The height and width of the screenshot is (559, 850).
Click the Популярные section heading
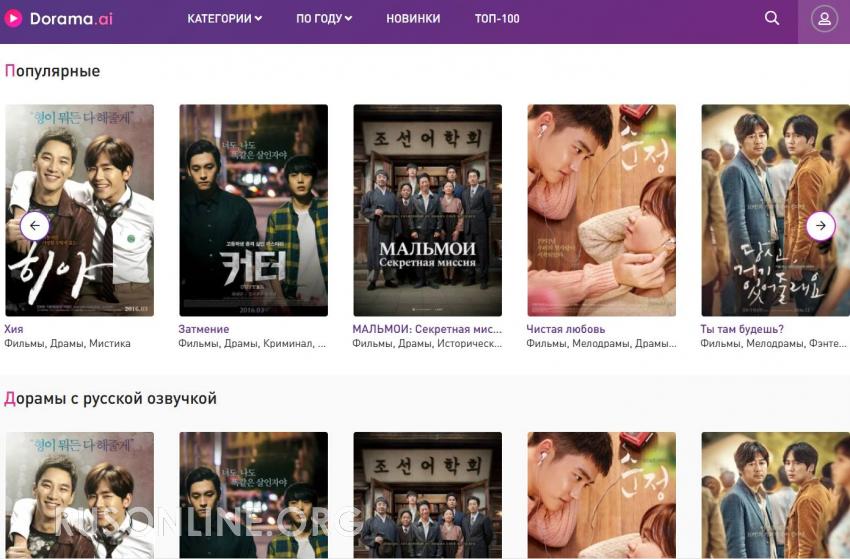(x=52, y=71)
